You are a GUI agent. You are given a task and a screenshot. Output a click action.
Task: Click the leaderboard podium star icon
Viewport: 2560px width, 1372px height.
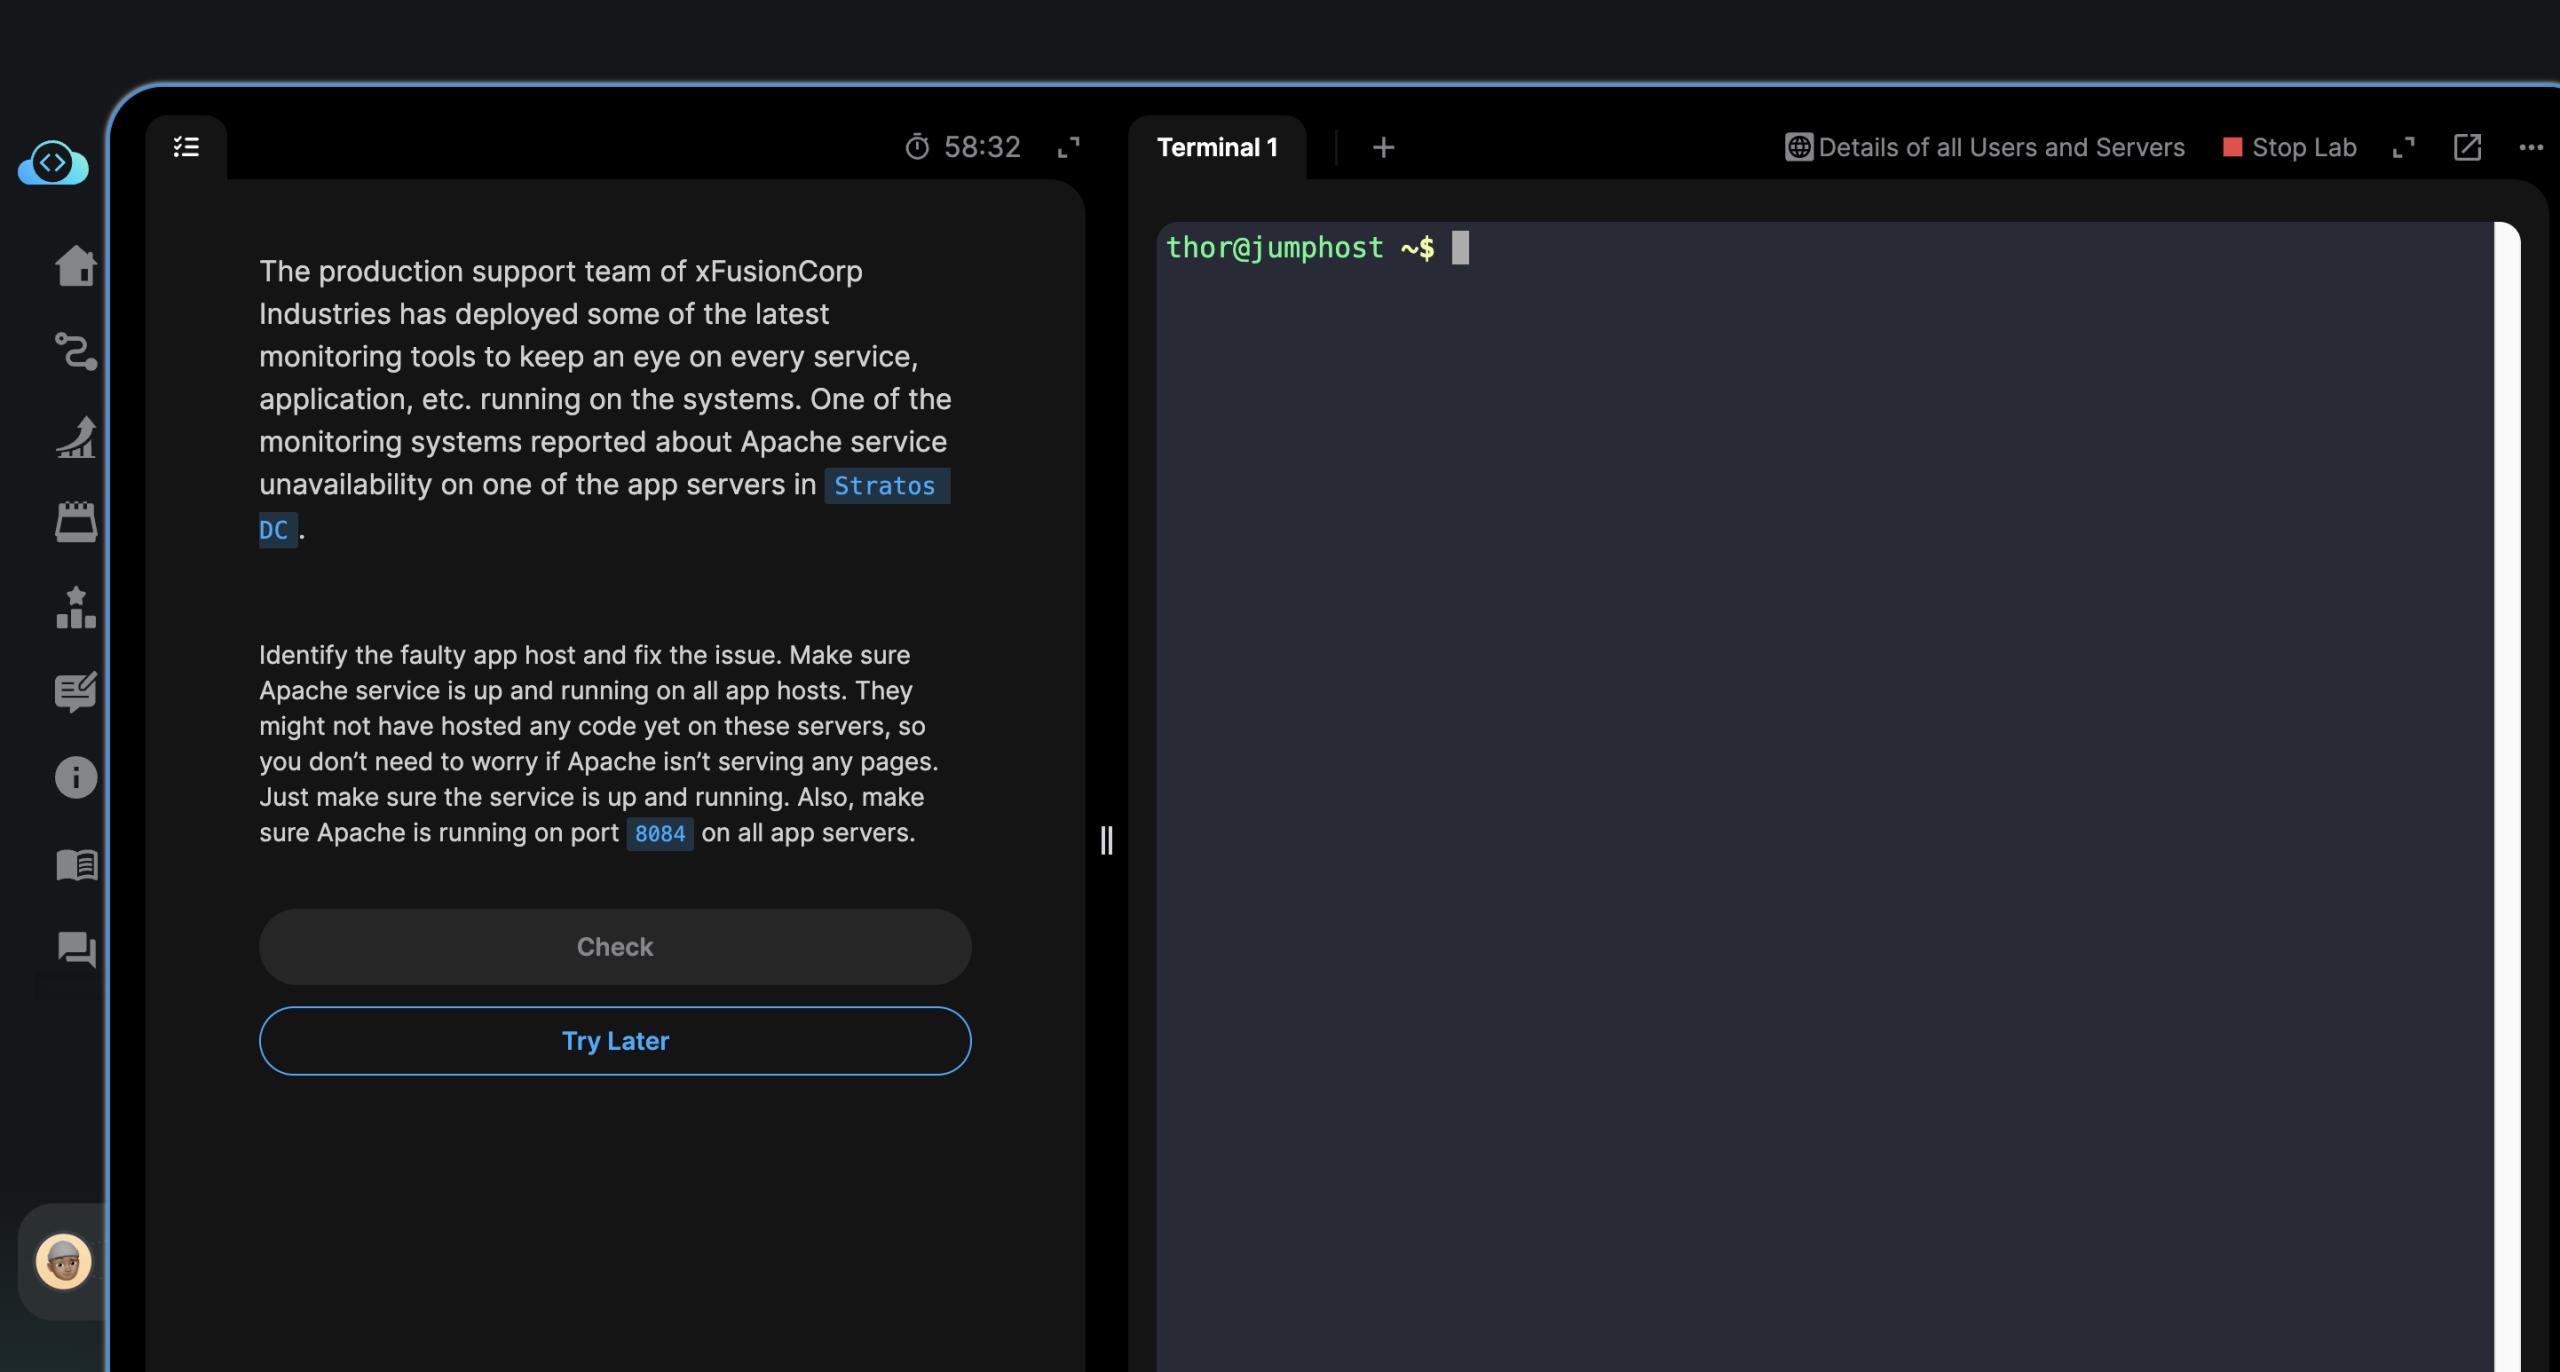(x=76, y=607)
